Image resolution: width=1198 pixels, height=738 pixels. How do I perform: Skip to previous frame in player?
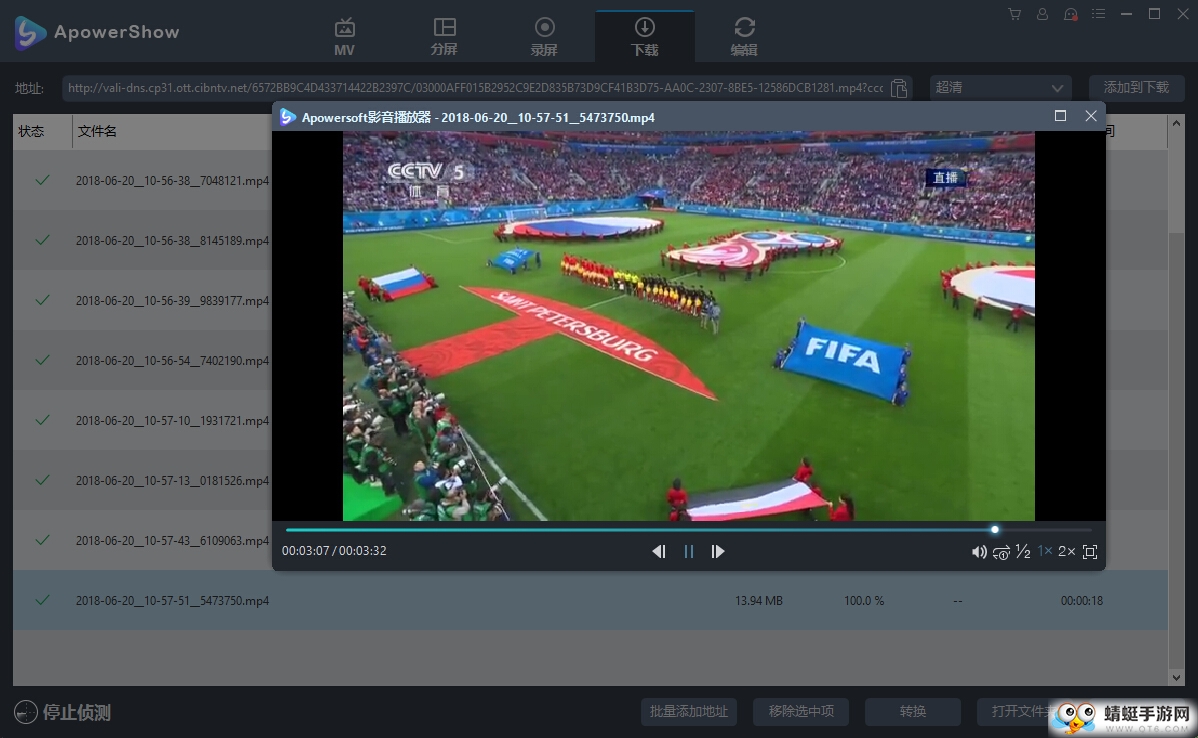pyautogui.click(x=659, y=552)
